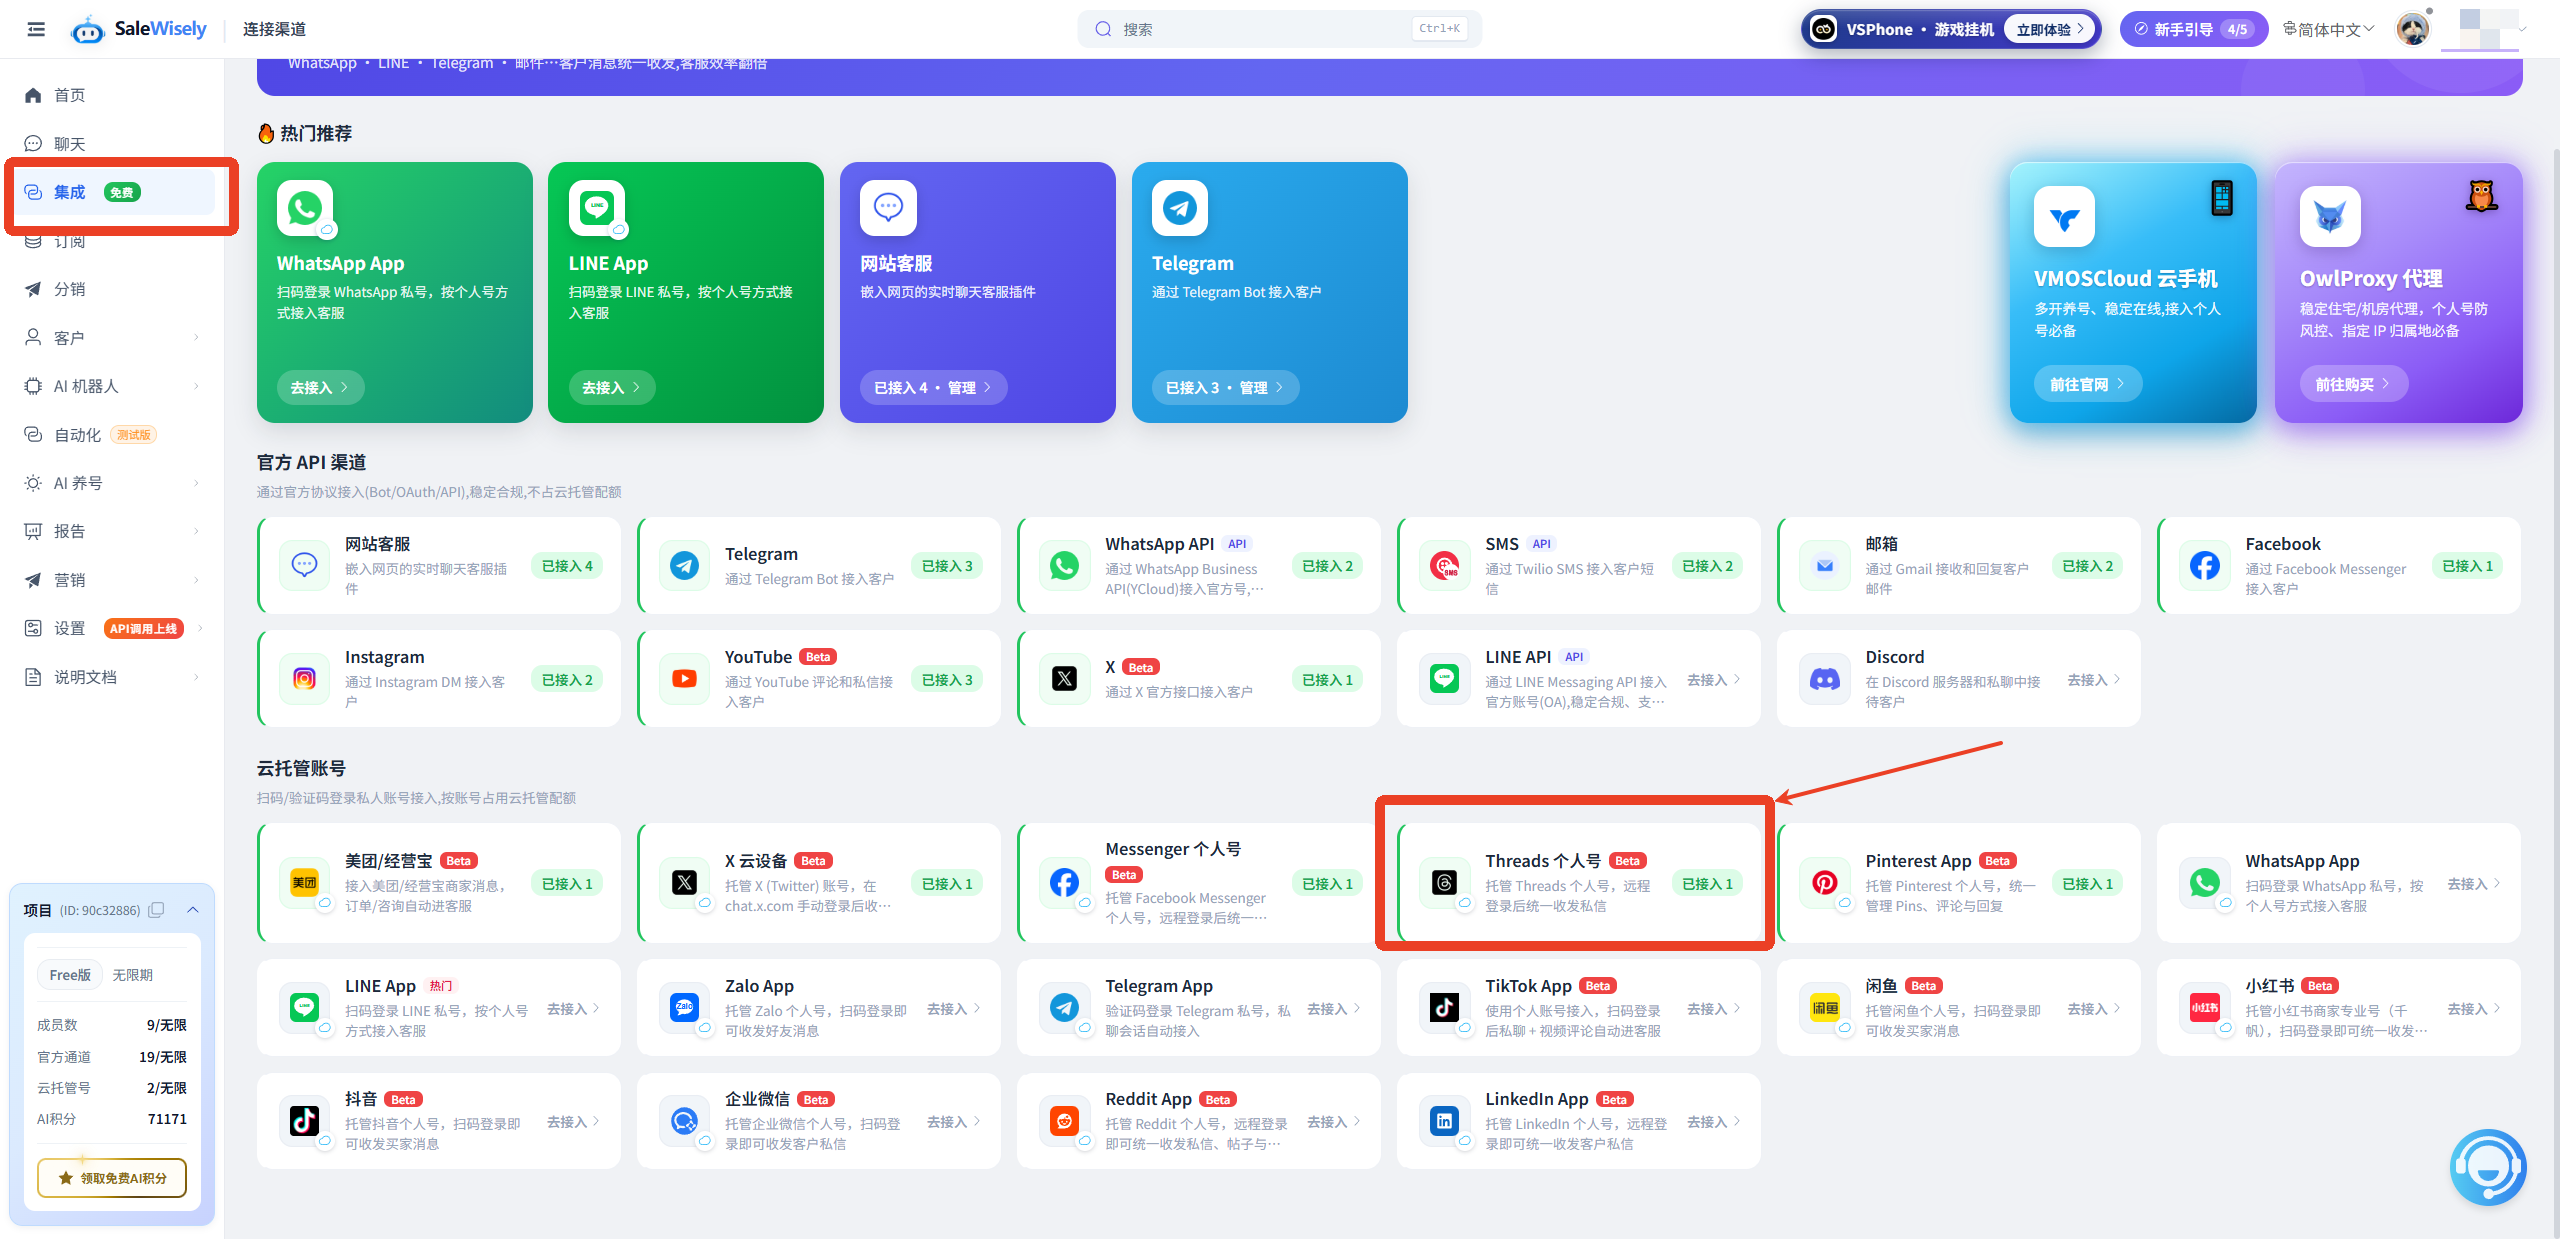The height and width of the screenshot is (1239, 2560).
Task: Open 自动化 in the sidebar
Action: click(x=112, y=435)
